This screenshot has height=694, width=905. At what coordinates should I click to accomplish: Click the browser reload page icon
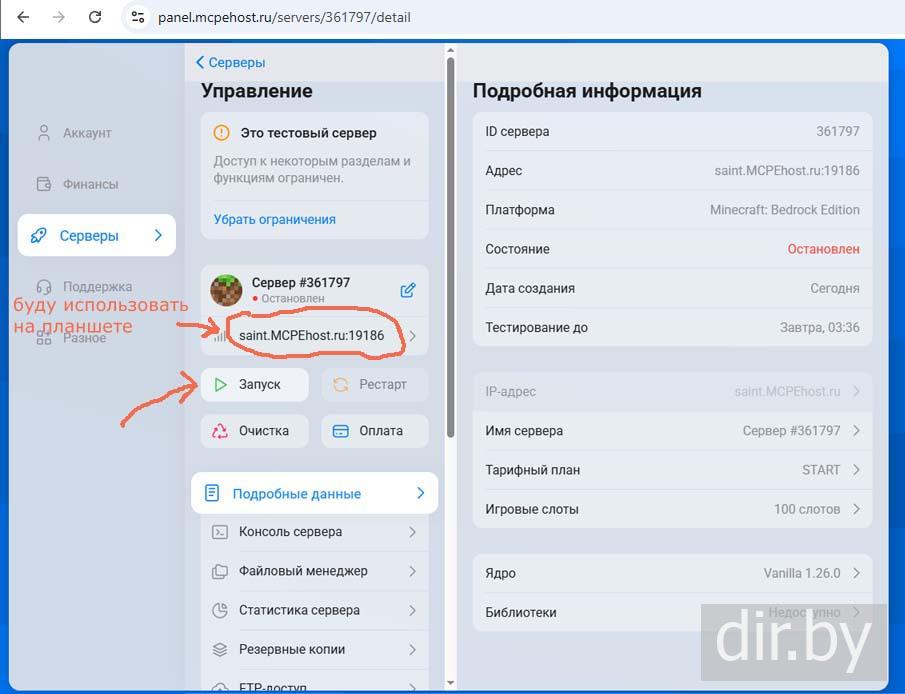(95, 17)
